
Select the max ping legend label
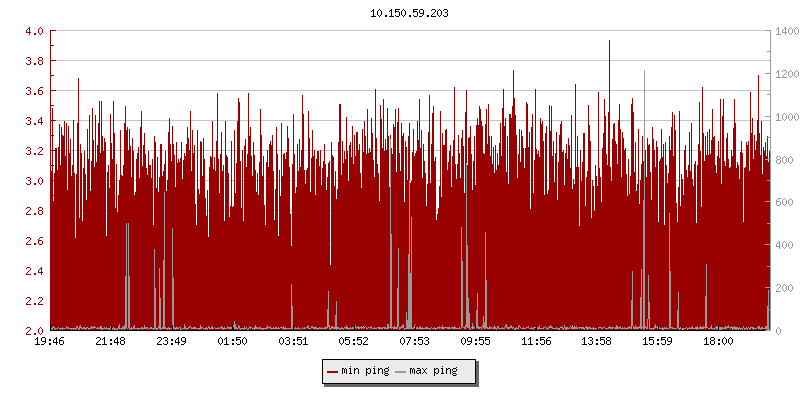click(x=433, y=371)
